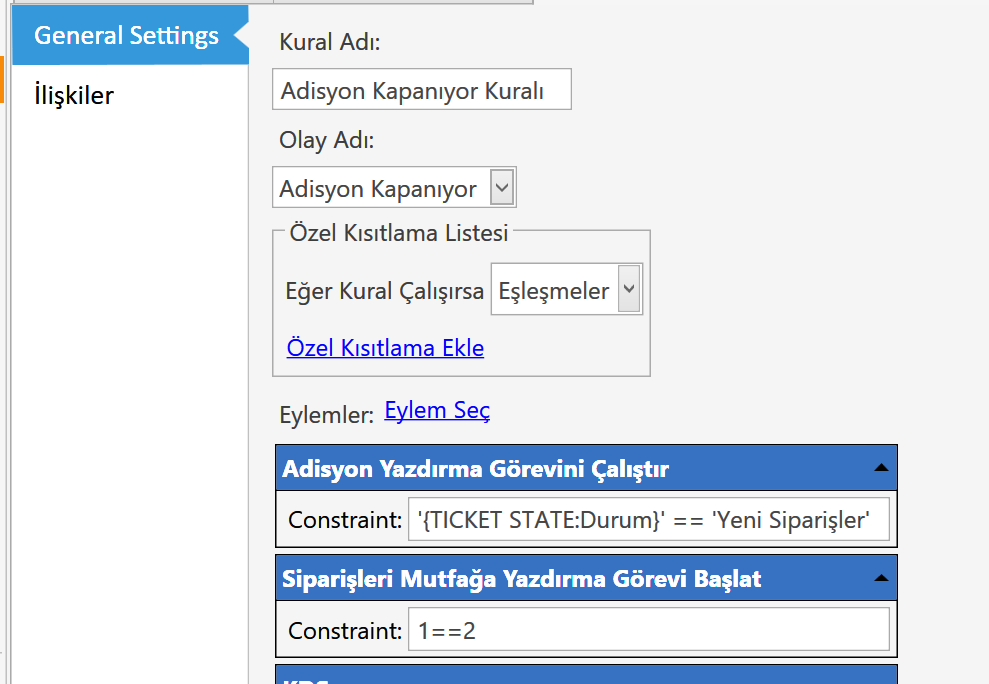Collapse the Adisyon Yazdırma Görevini Çalıştır action arrow

click(881, 468)
